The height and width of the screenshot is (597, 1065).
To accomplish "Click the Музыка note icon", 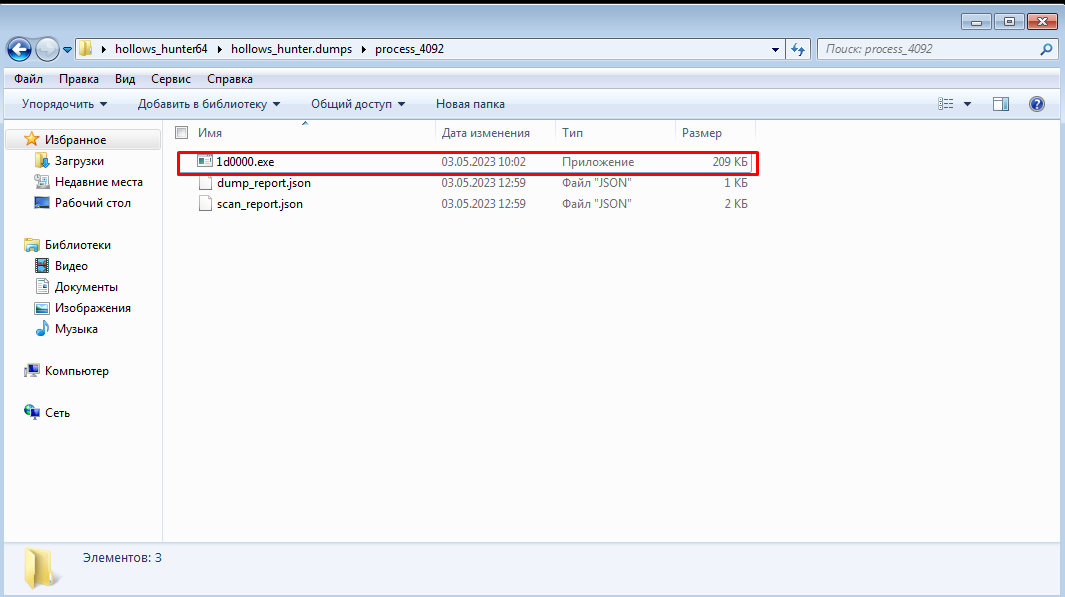I will point(41,329).
